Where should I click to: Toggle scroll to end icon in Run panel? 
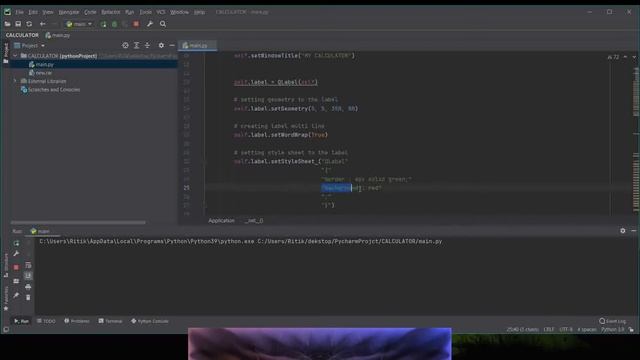[28, 276]
